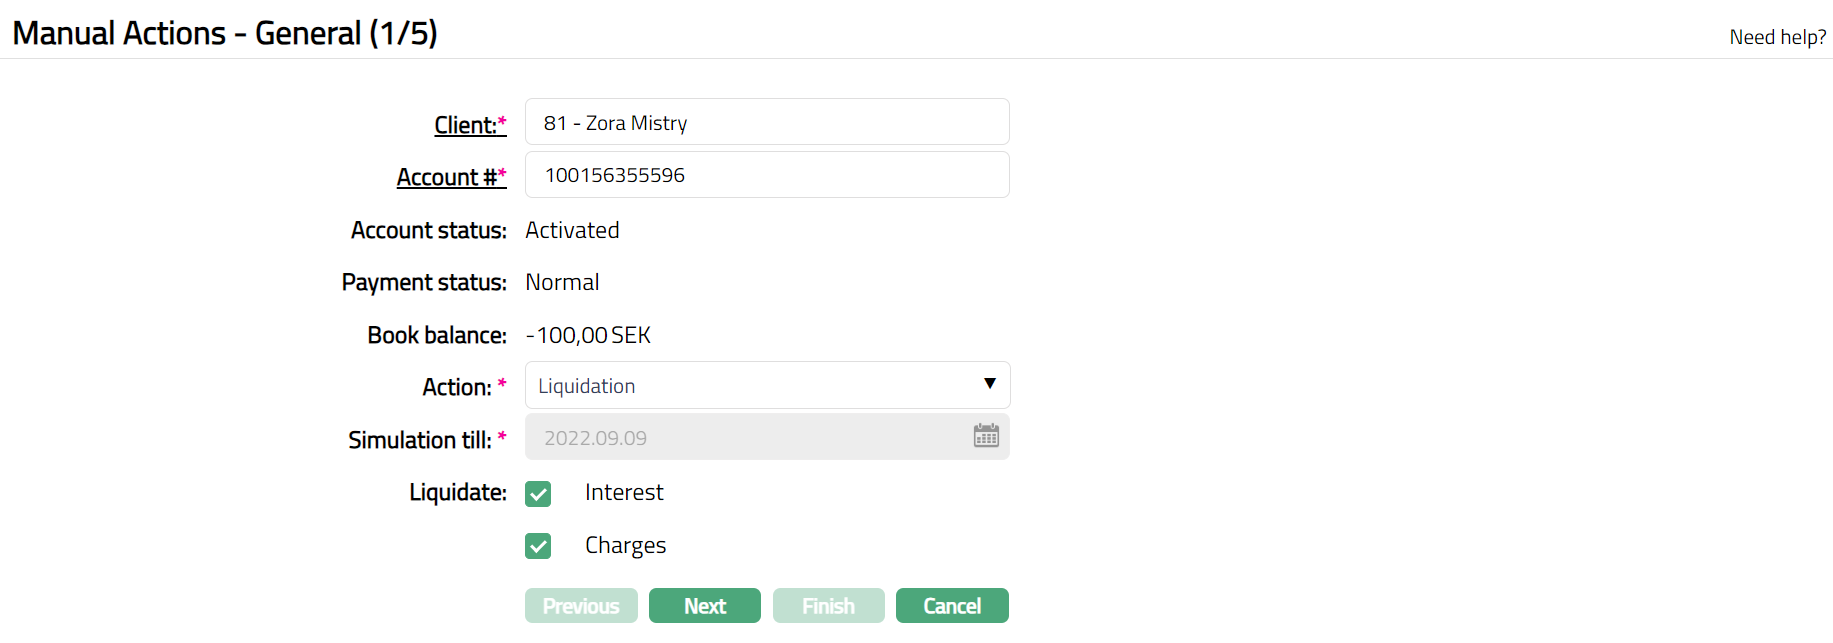Click the Previous button
This screenshot has height=643, width=1833.
(x=581, y=606)
